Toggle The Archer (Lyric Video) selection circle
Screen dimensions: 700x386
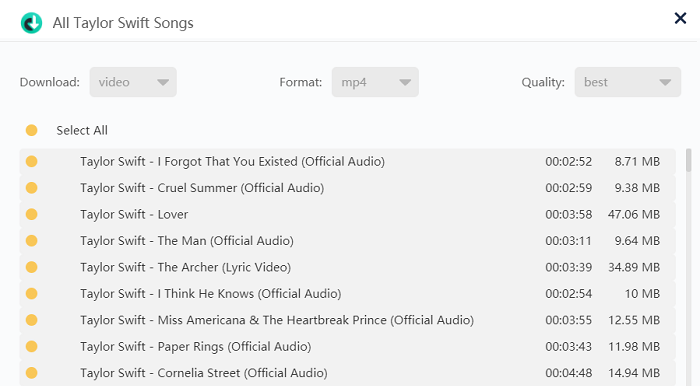coord(31,267)
